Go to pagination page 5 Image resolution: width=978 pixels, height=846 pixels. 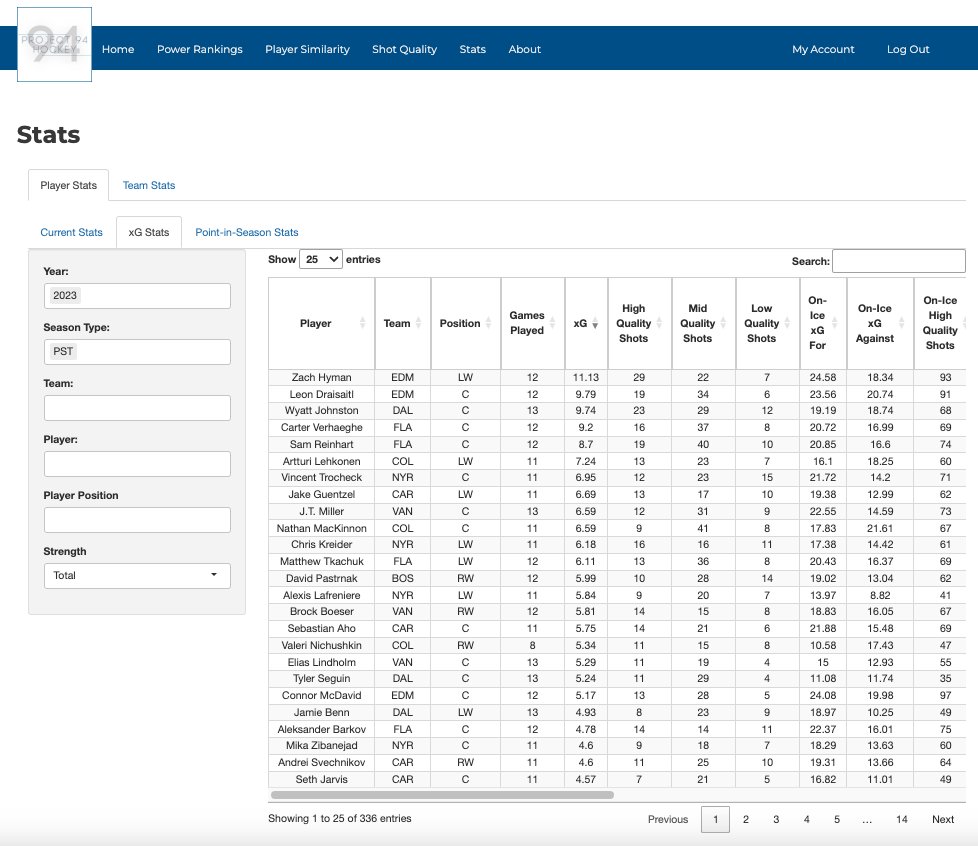tap(836, 819)
